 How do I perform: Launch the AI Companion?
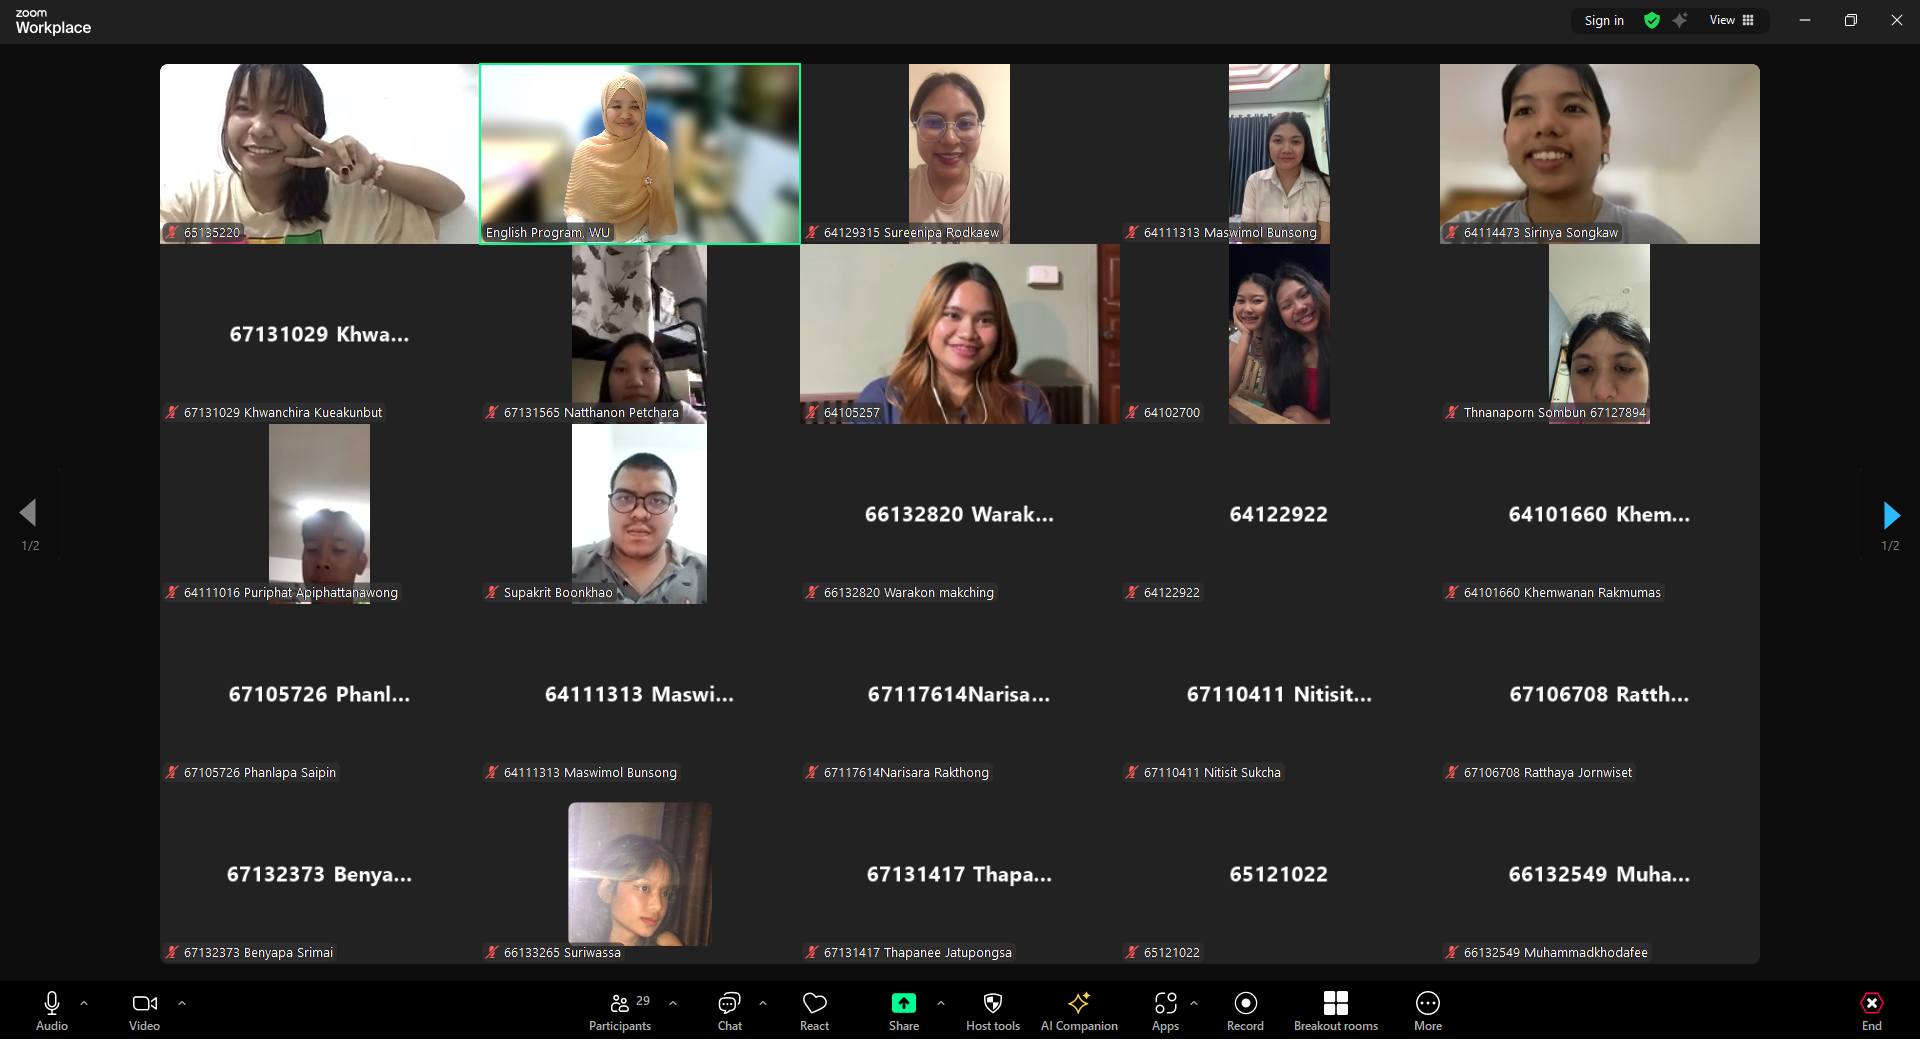click(1079, 1011)
